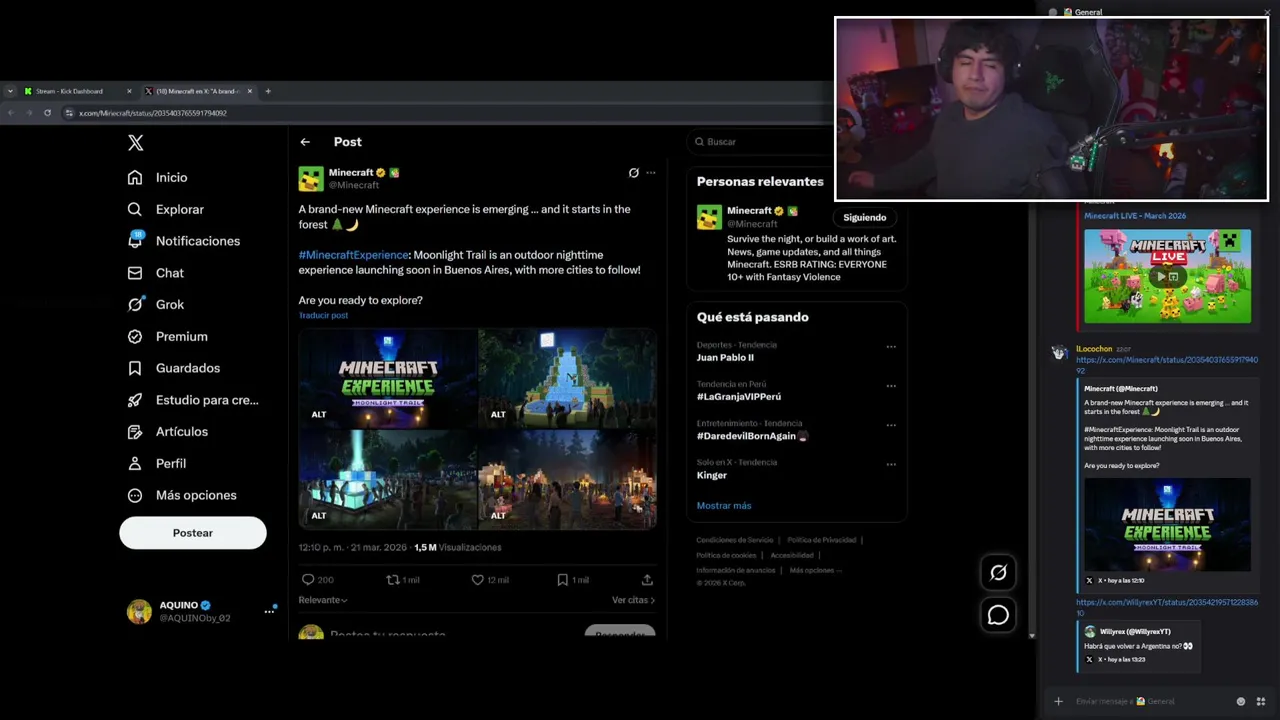This screenshot has width=1280, height=720.
Task: Switch to the Stream - Kick Dashboard tab
Action: click(76, 91)
